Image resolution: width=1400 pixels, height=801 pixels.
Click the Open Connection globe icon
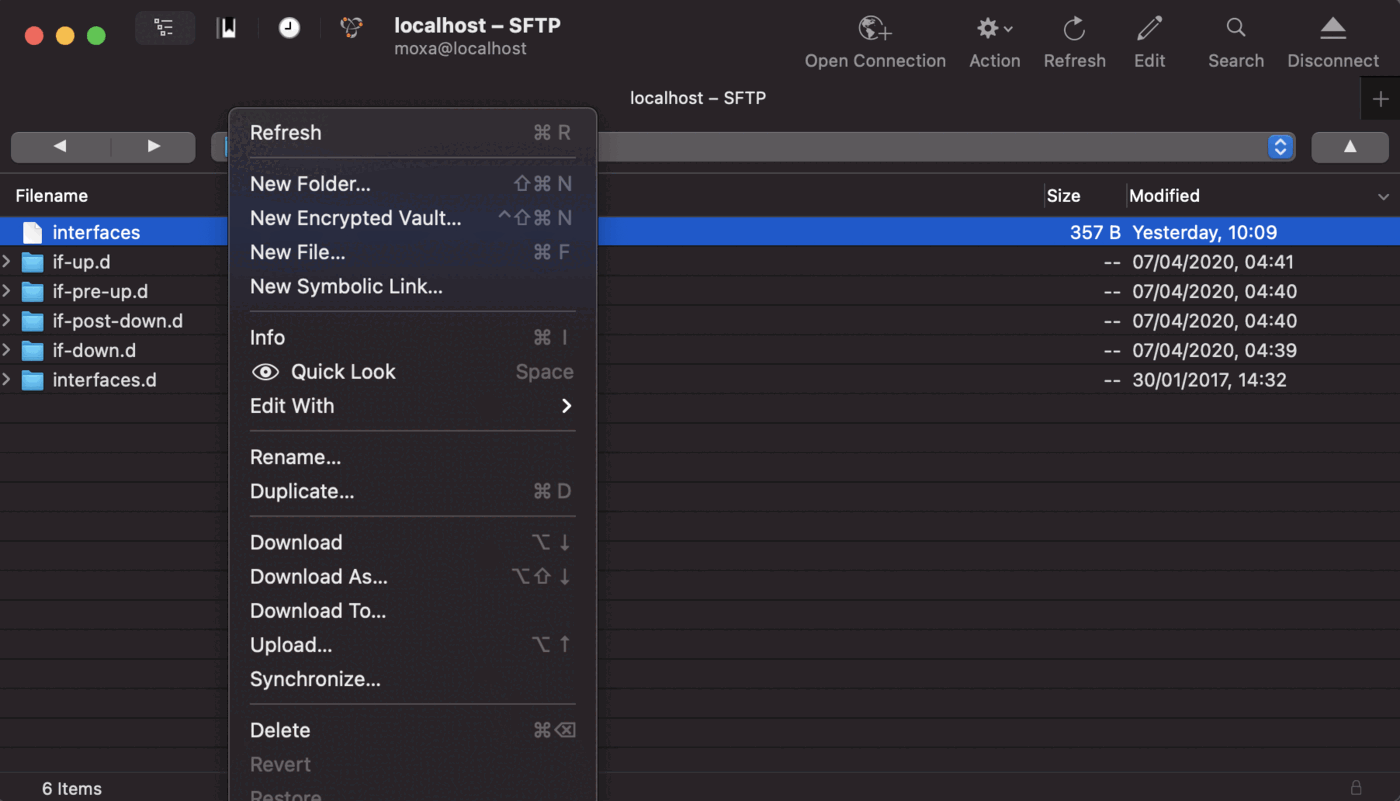[x=875, y=29]
